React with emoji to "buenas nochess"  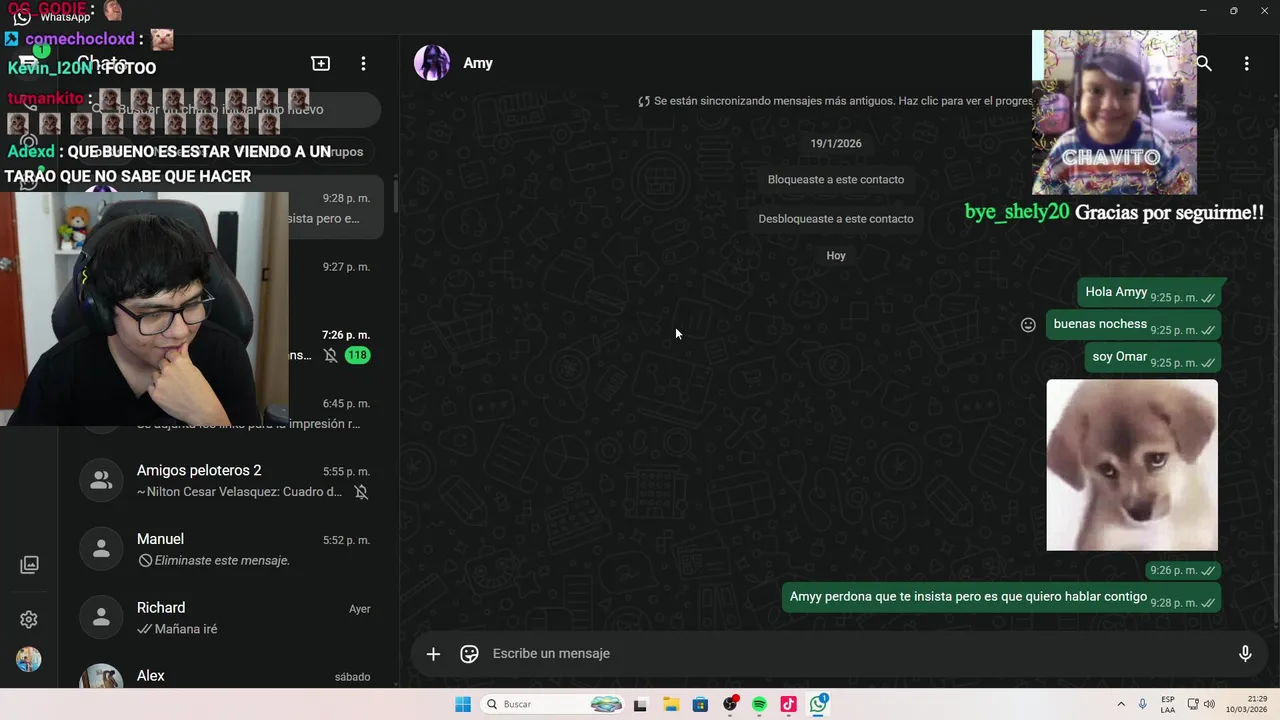pos(1028,325)
